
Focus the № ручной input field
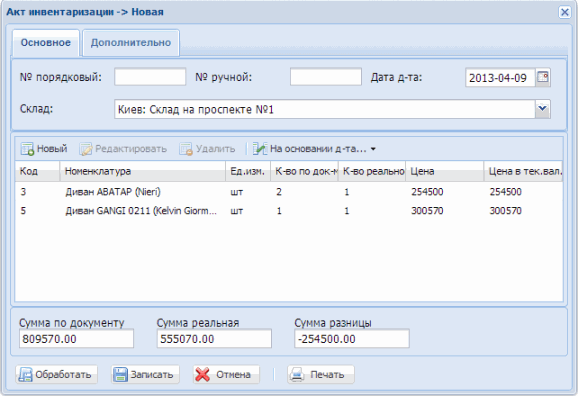tap(326, 77)
